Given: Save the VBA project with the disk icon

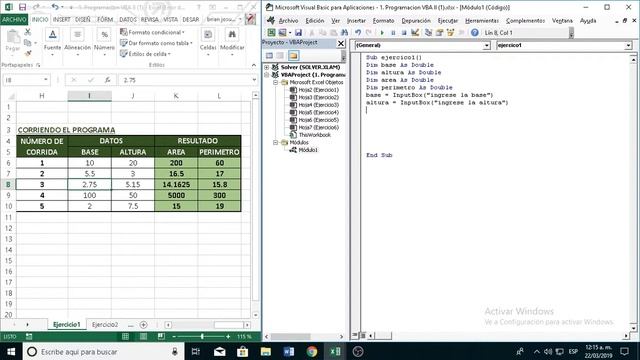Looking at the screenshot, I should [298, 33].
